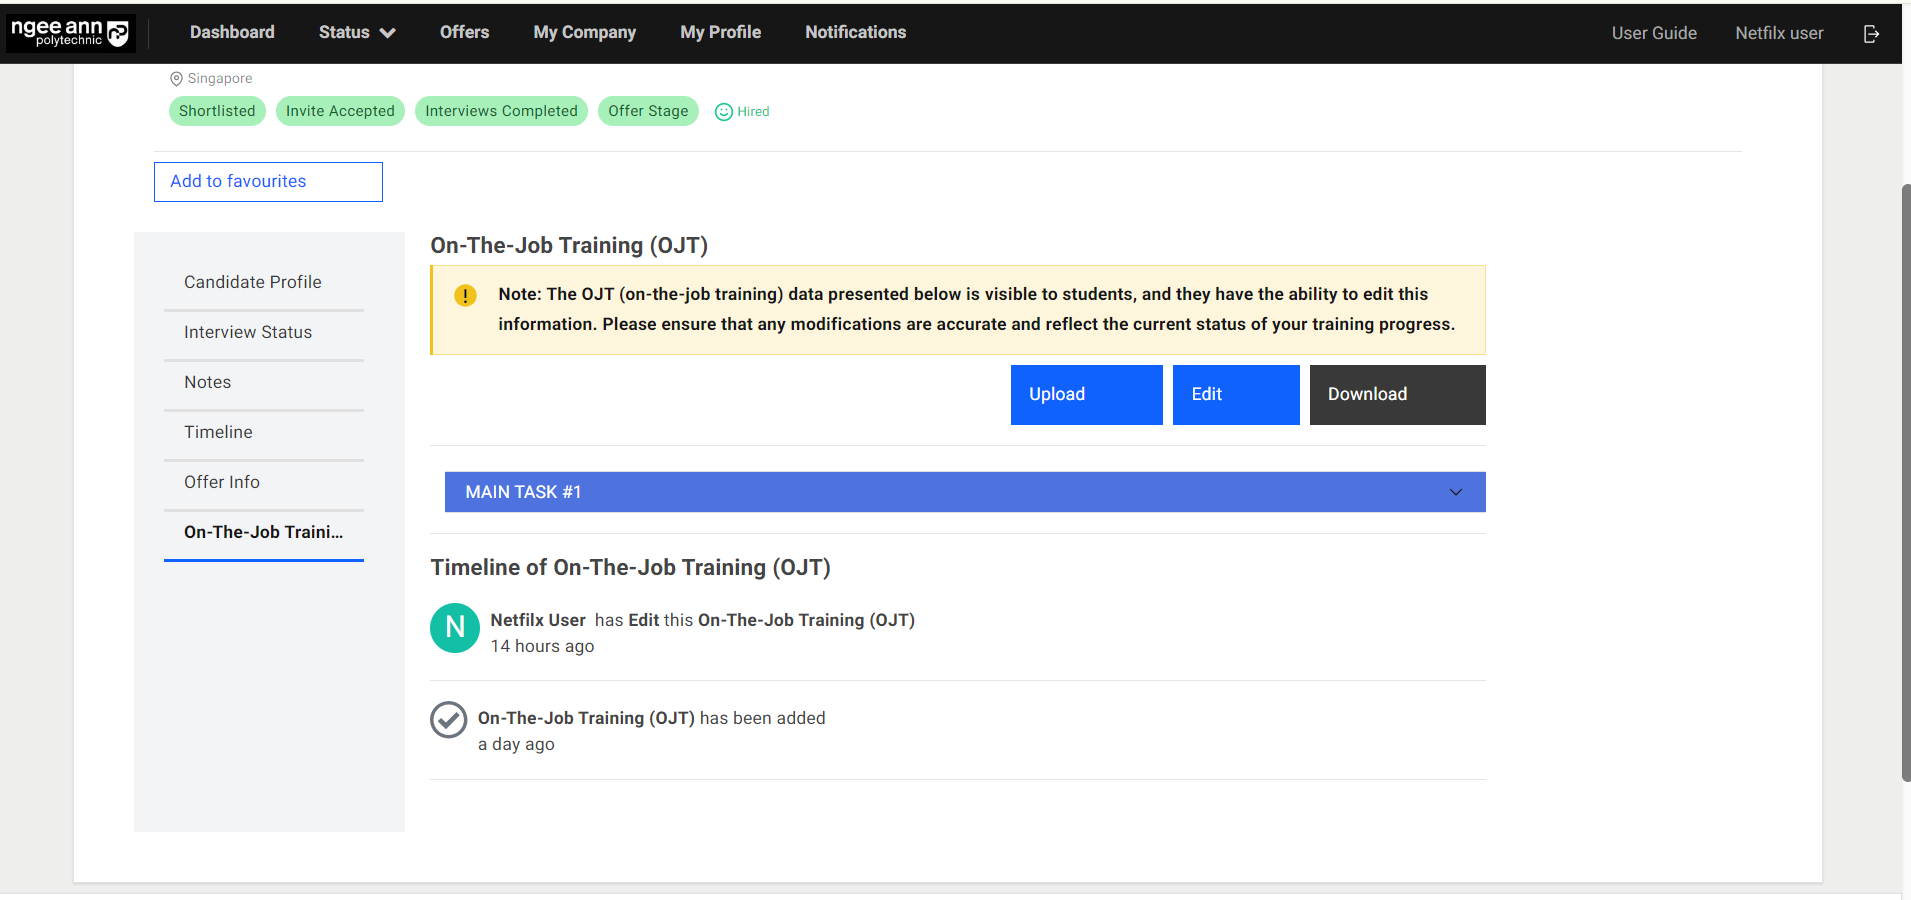Image resolution: width=1911 pixels, height=900 pixels.
Task: Open the Interview Status tab
Action: click(248, 332)
